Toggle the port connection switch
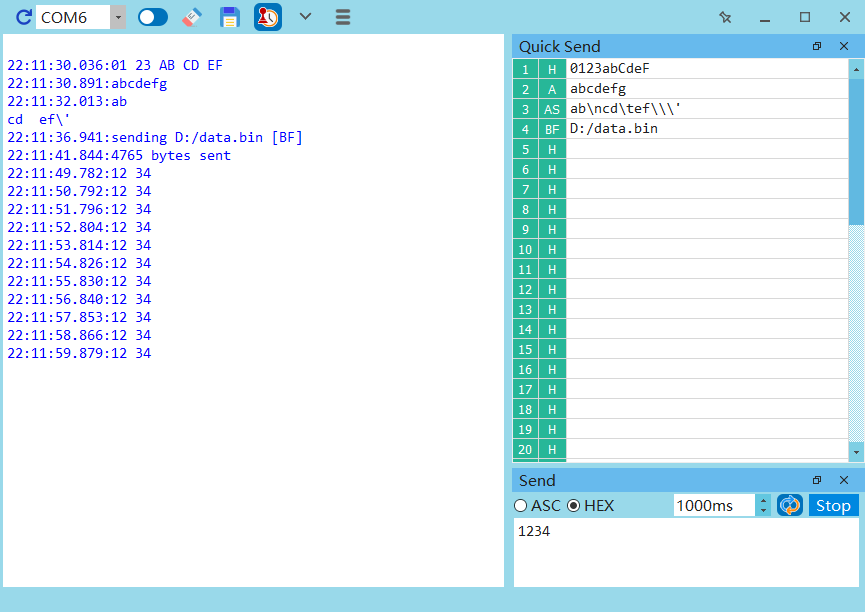Viewport: 865px width, 612px height. [153, 17]
